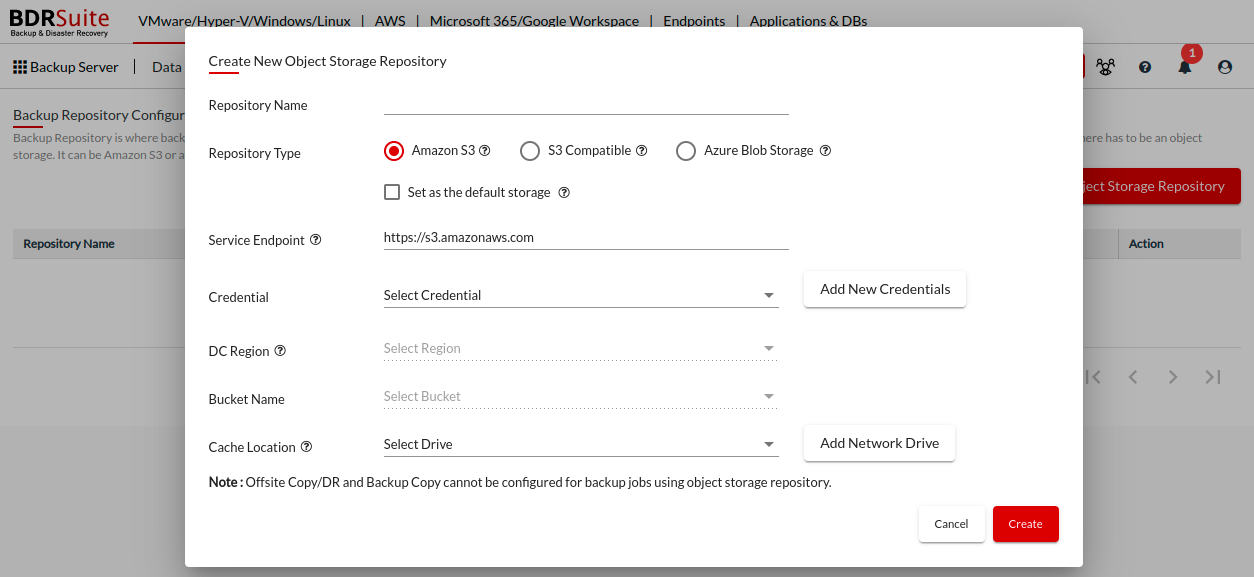
Task: Click the BDRSuite logo
Action: [x=59, y=22]
